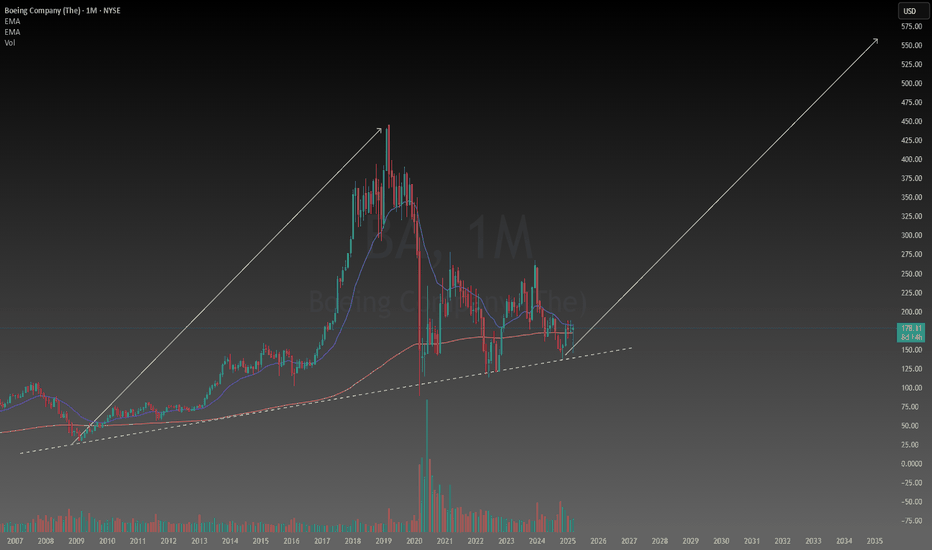Click the 2022 time axis label
The height and width of the screenshot is (550, 932).
476,541
